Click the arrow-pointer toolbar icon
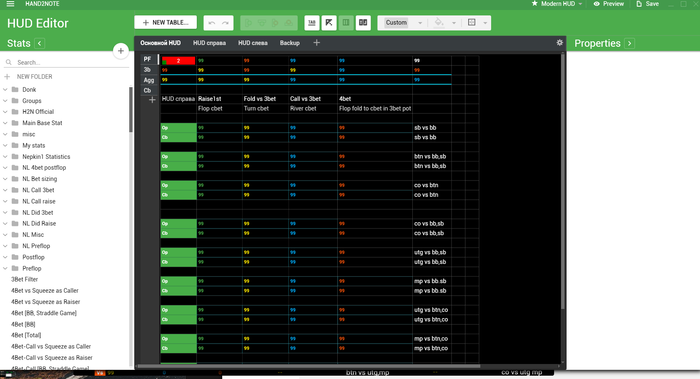700x379 pixels. pyautogui.click(x=329, y=23)
